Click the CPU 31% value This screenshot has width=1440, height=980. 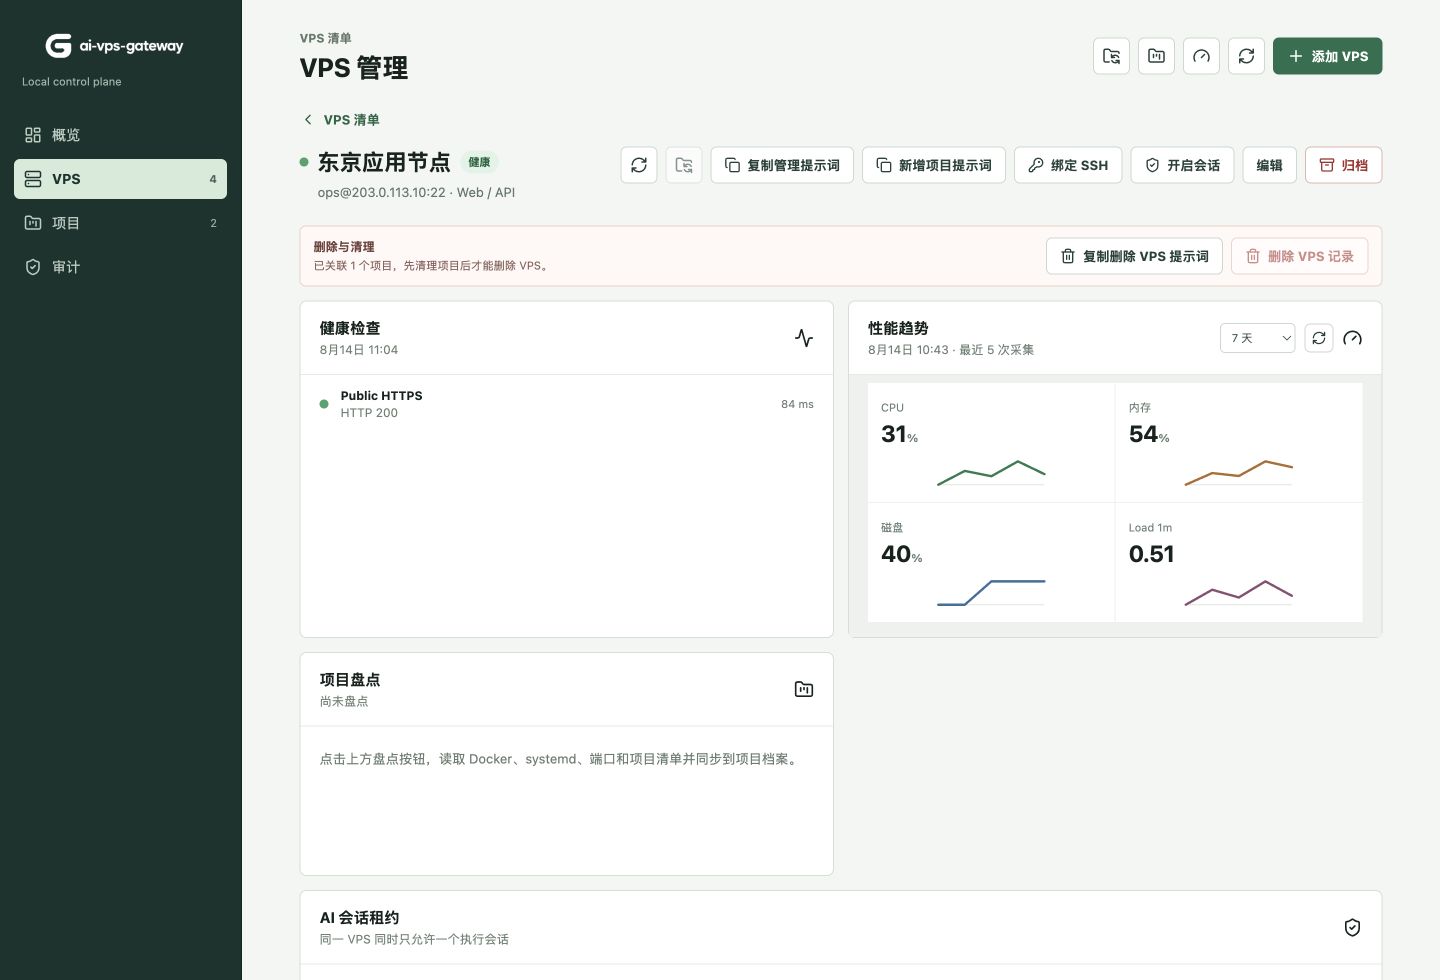tap(899, 434)
